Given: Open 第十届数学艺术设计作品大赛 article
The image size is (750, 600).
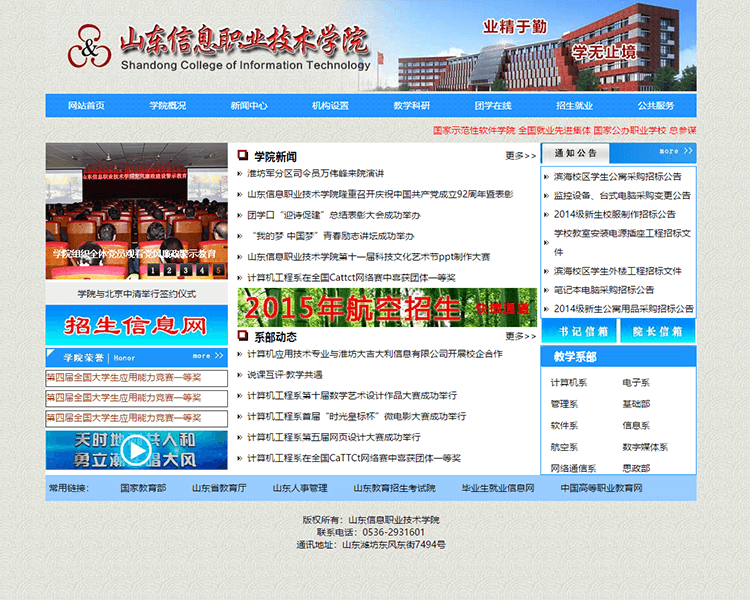Looking at the screenshot, I should pyautogui.click(x=352, y=396).
